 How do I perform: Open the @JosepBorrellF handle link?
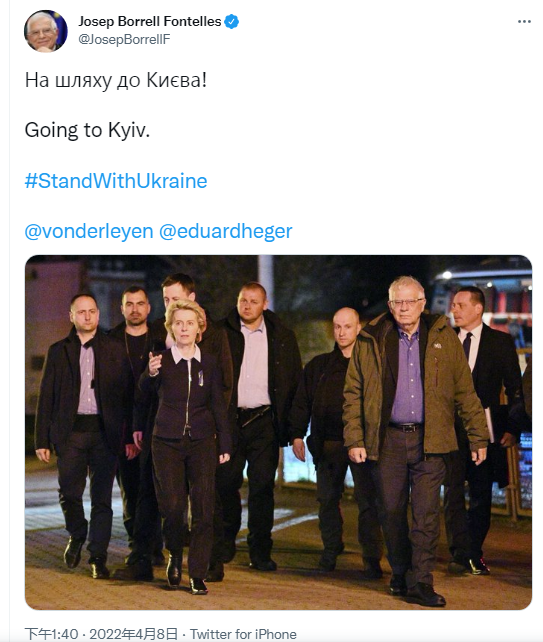pyautogui.click(x=124, y=39)
